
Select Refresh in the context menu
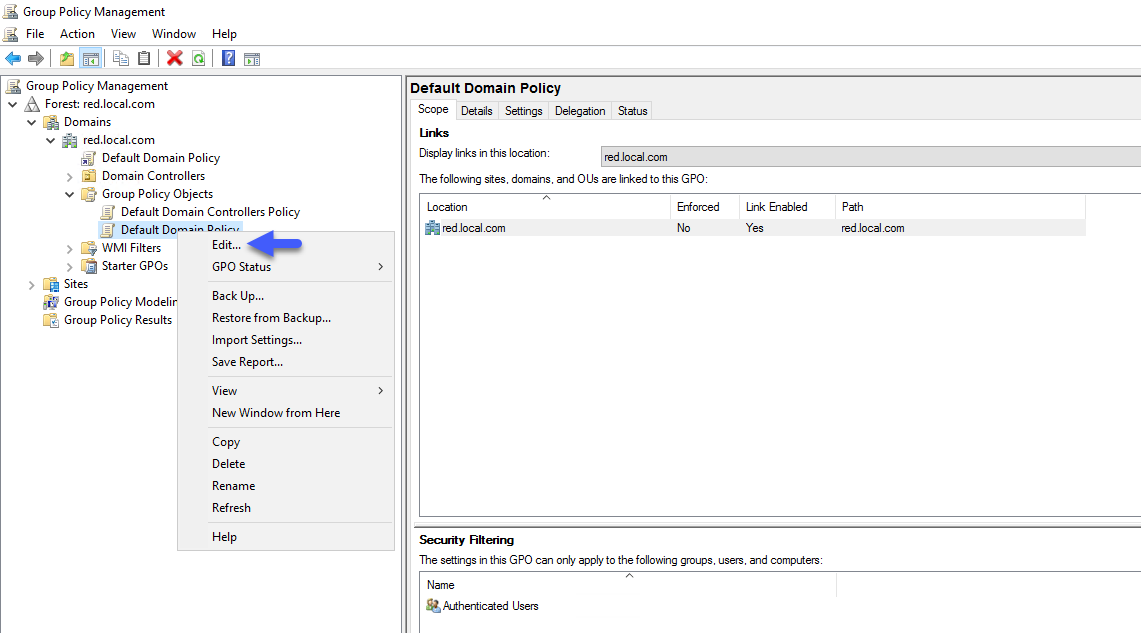pos(286,508)
